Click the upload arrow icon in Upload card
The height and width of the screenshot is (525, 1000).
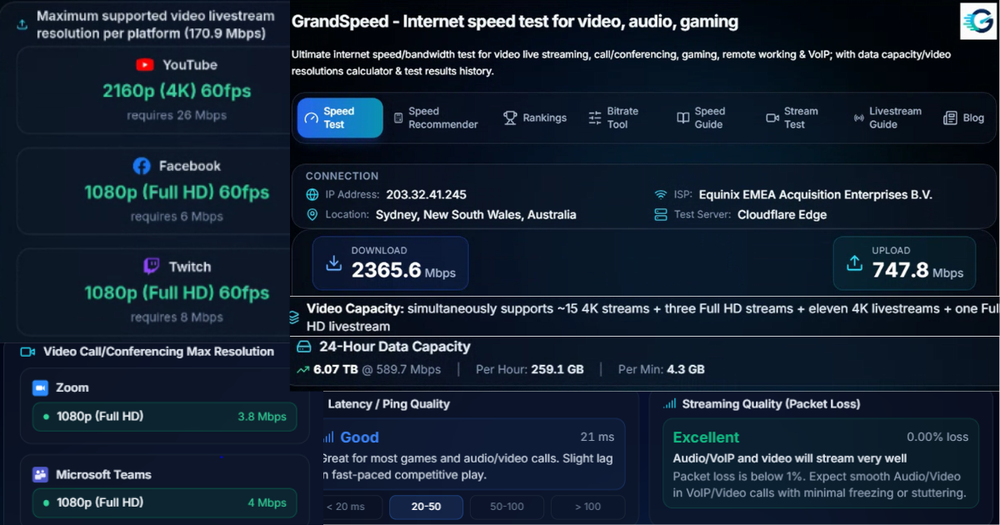pos(855,263)
